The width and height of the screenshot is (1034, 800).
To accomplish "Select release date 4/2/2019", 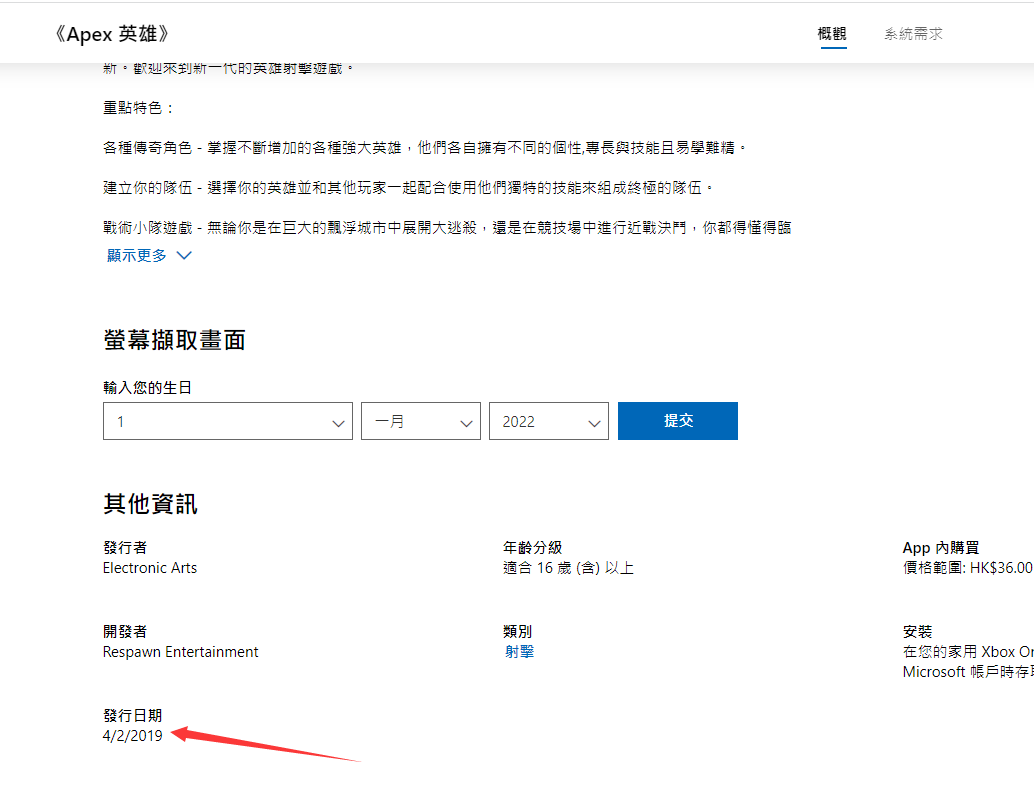I will click(x=133, y=736).
